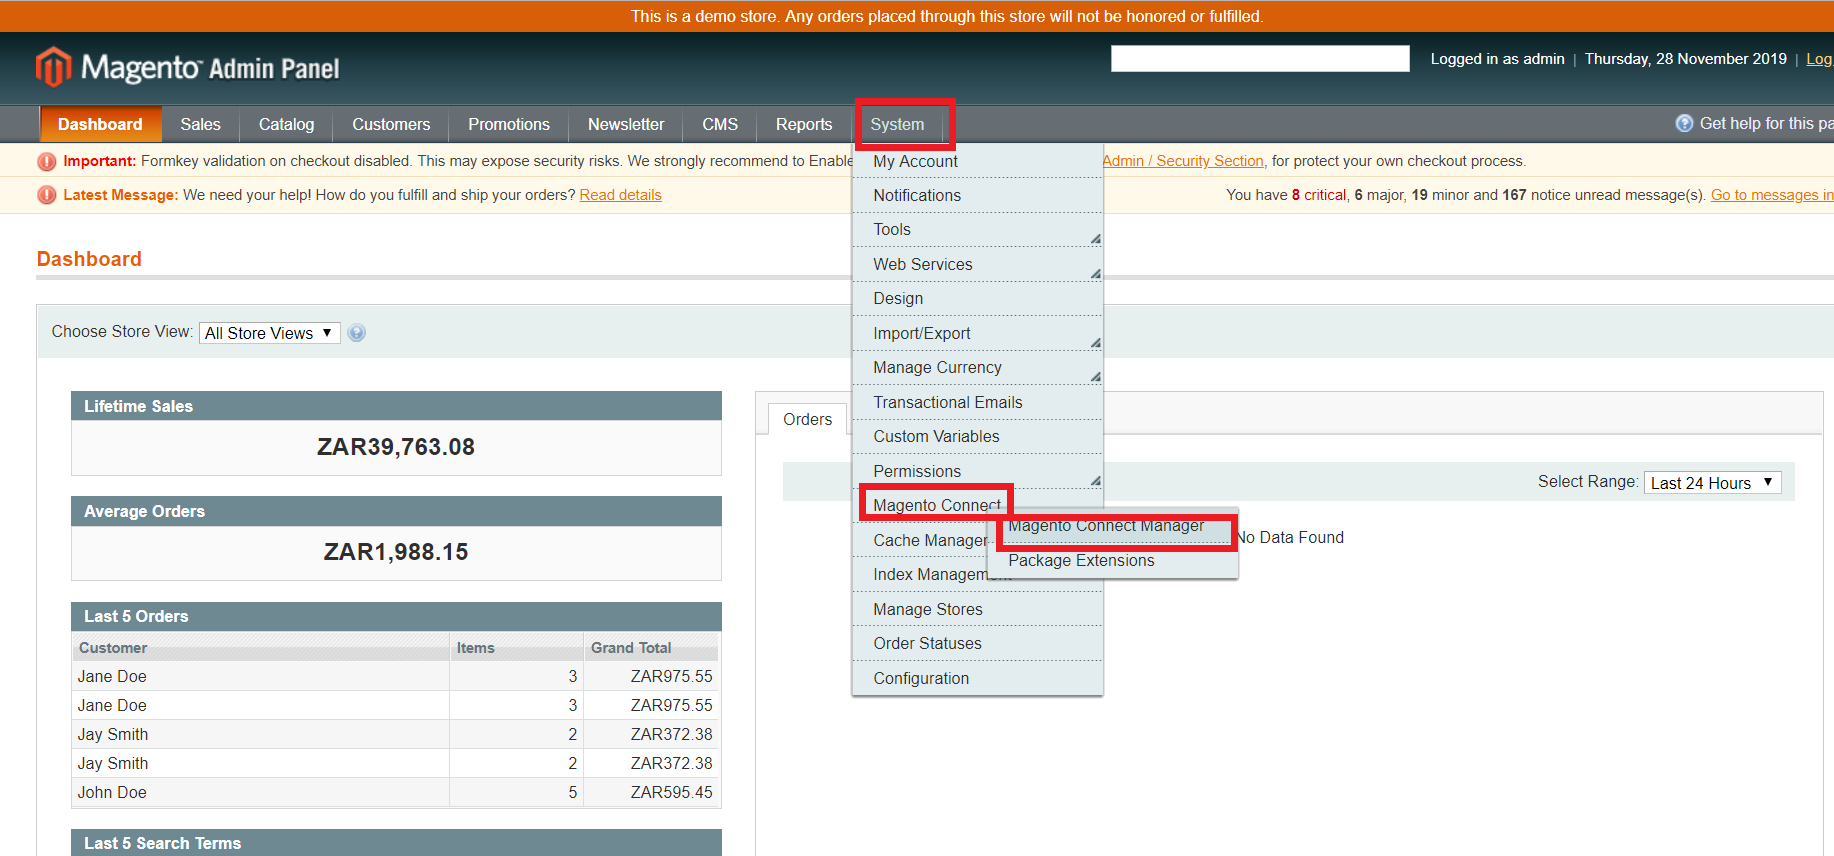The image size is (1834, 856).
Task: Open the Catalog menu
Action: (x=286, y=124)
